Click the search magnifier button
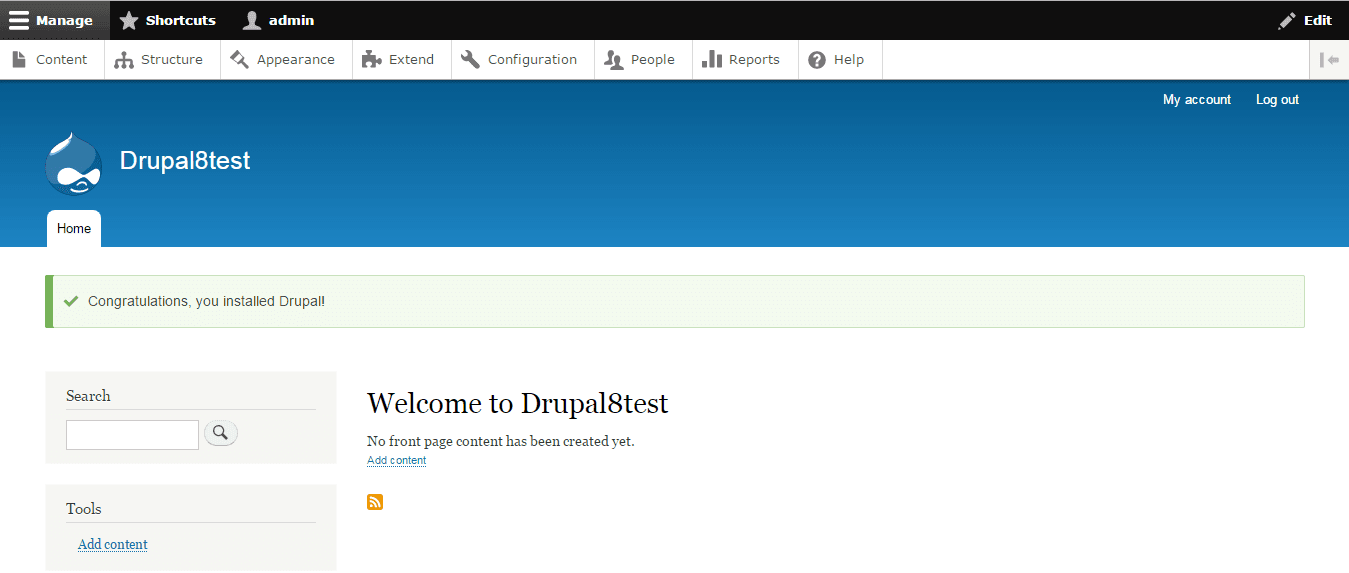Screen dimensions: 1349x573 pyautogui.click(x=221, y=433)
